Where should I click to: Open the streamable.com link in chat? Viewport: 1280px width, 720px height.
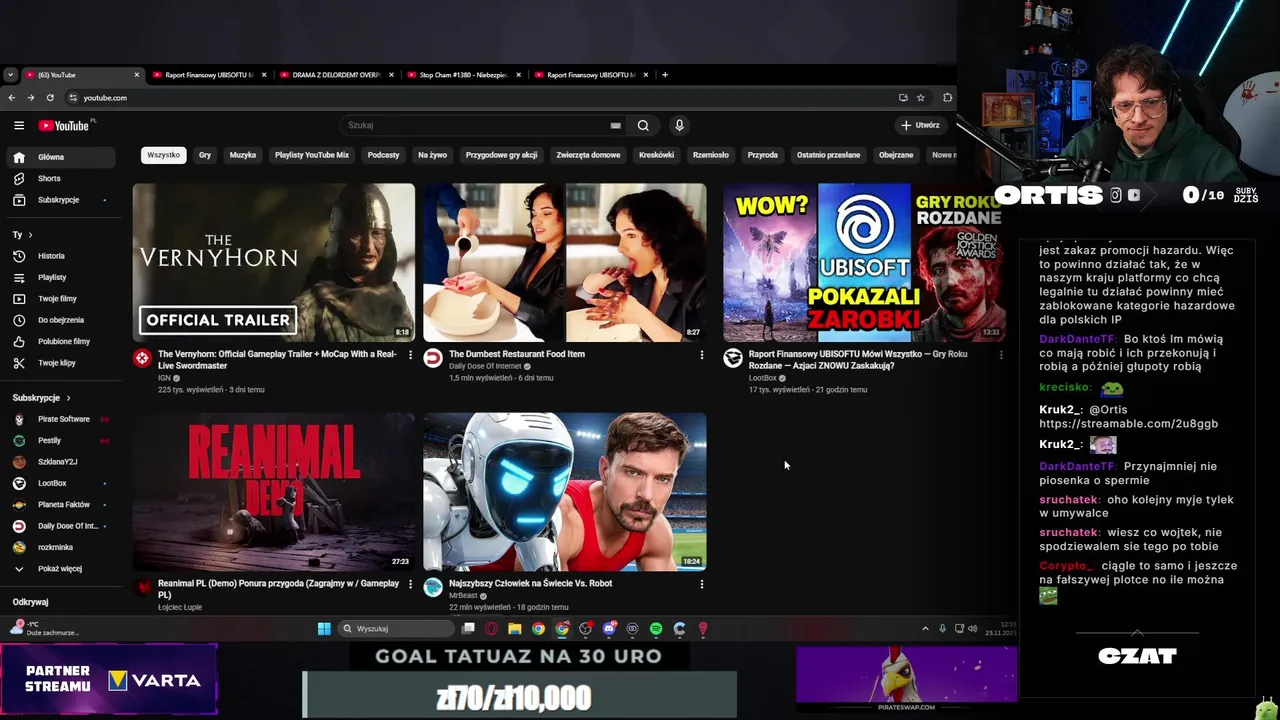pos(1128,423)
